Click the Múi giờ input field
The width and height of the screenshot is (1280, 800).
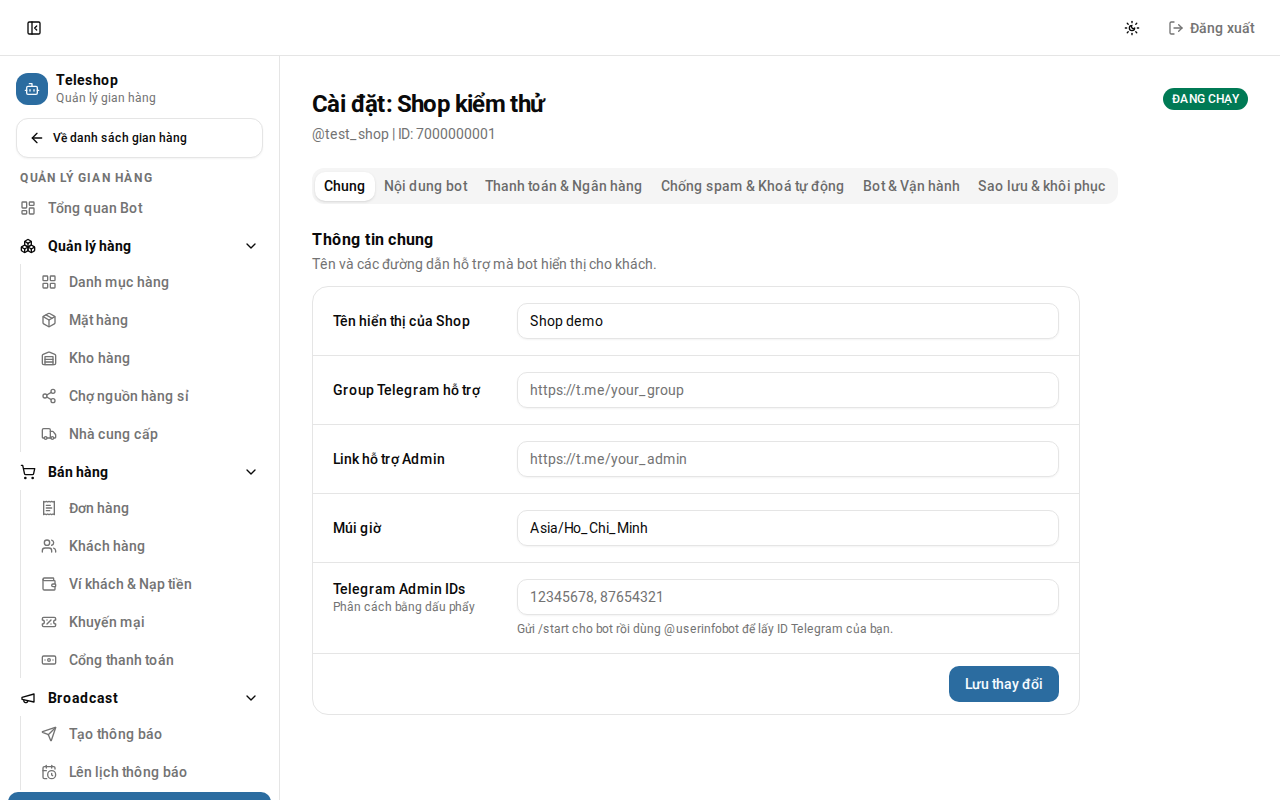(x=788, y=528)
